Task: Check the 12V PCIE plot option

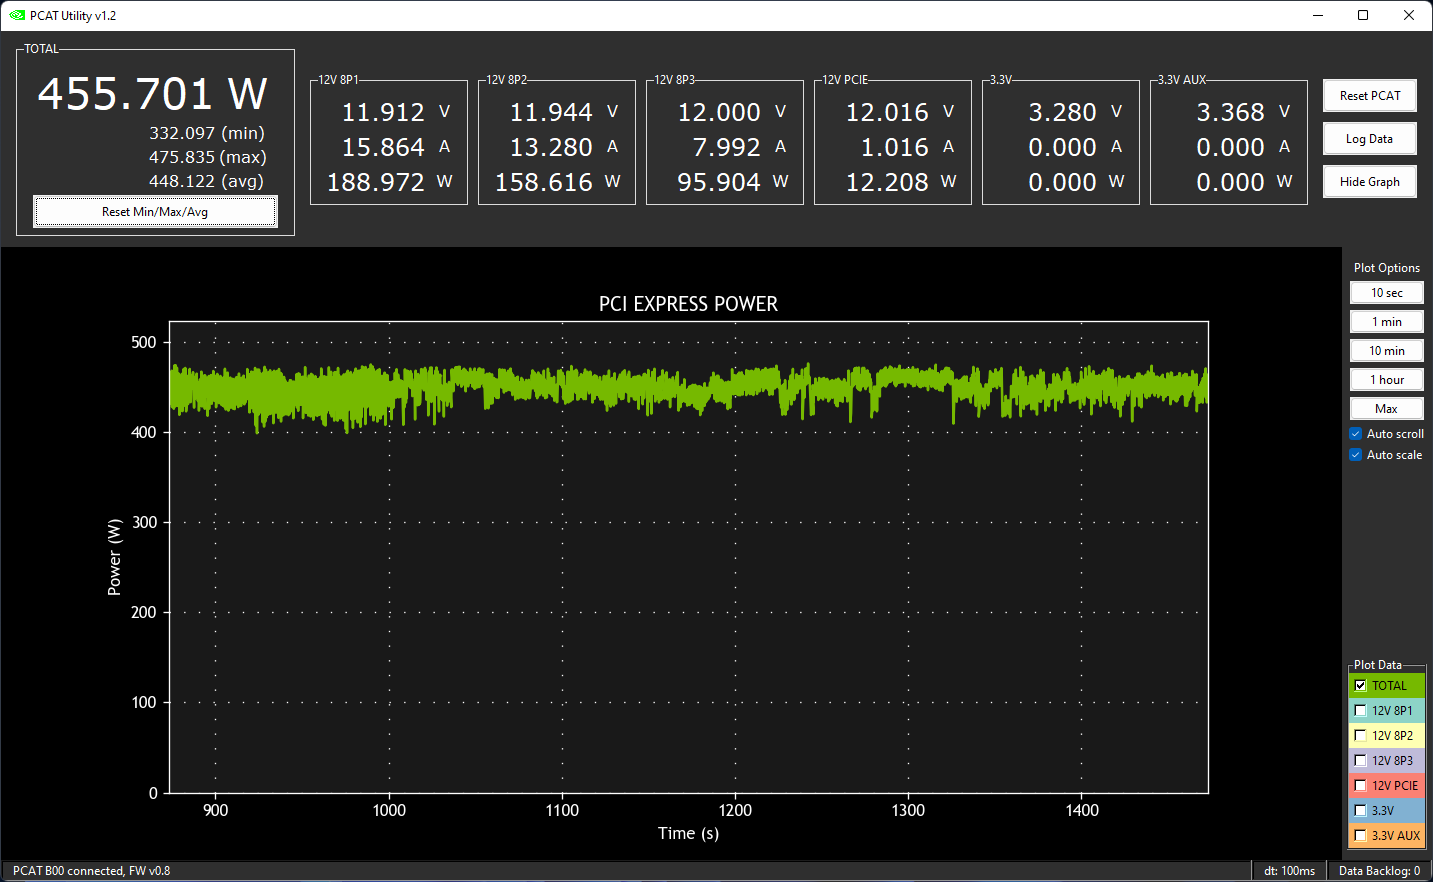Action: 1360,786
